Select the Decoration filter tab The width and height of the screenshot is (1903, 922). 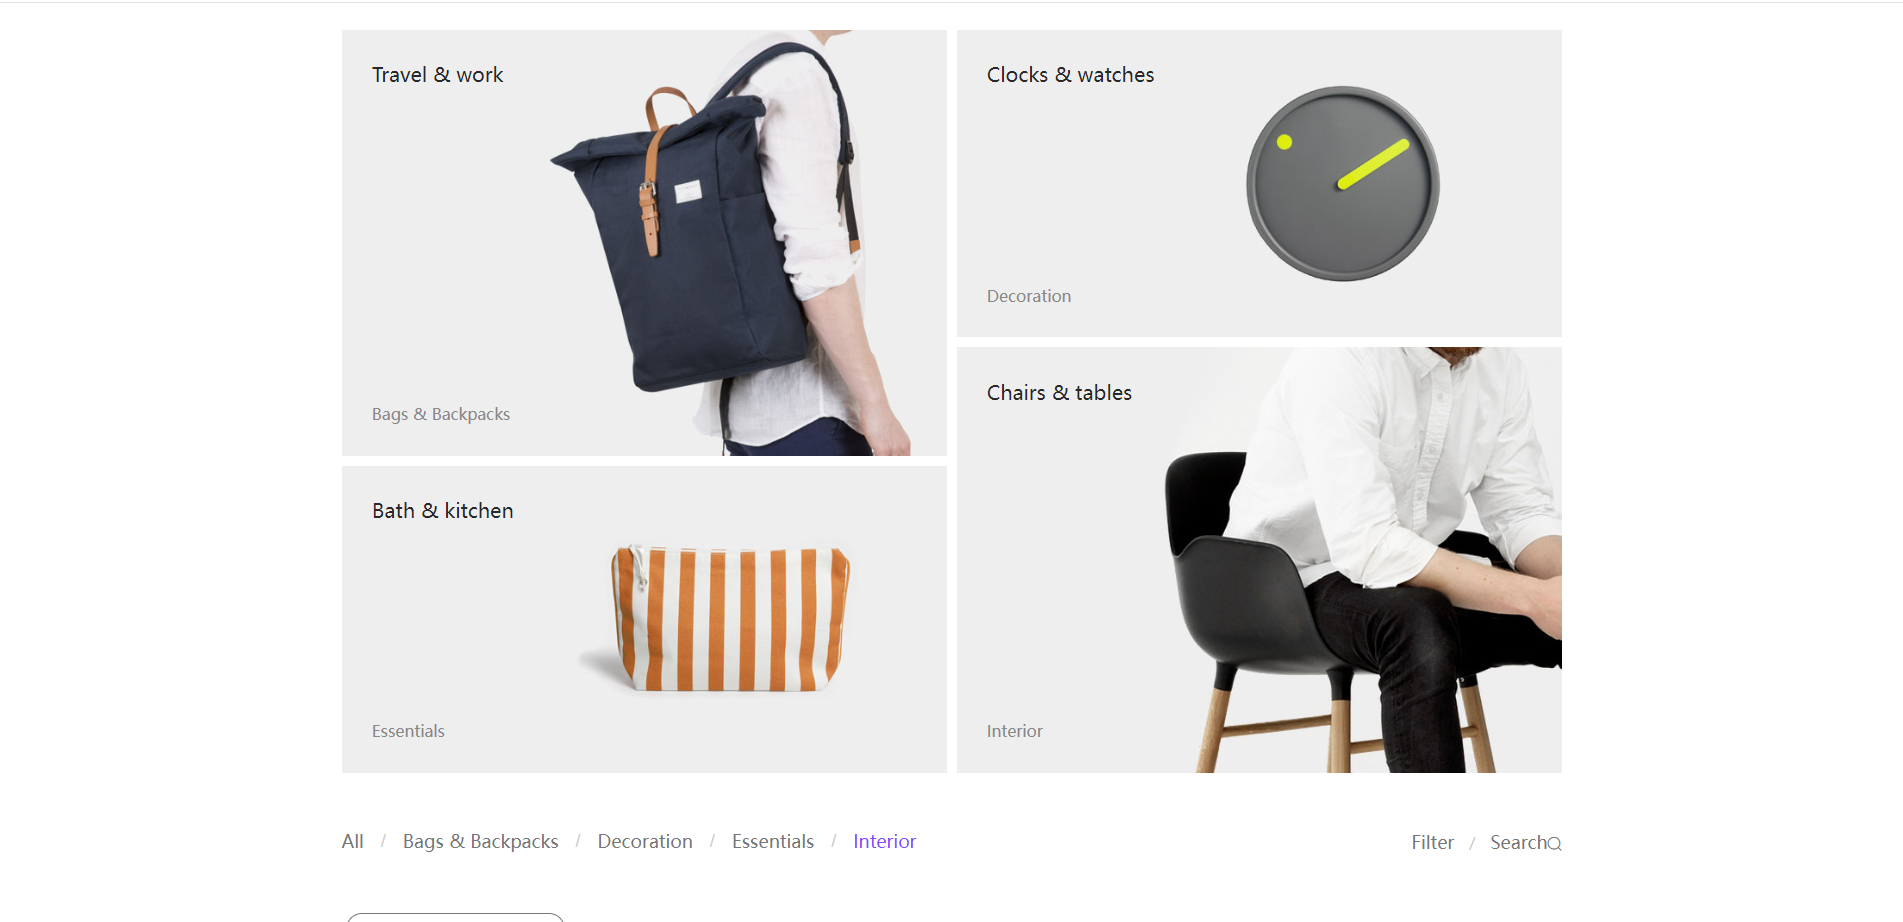[645, 842]
